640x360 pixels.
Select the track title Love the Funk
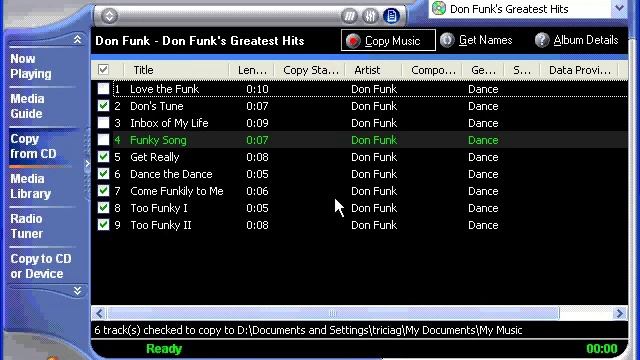pos(164,89)
